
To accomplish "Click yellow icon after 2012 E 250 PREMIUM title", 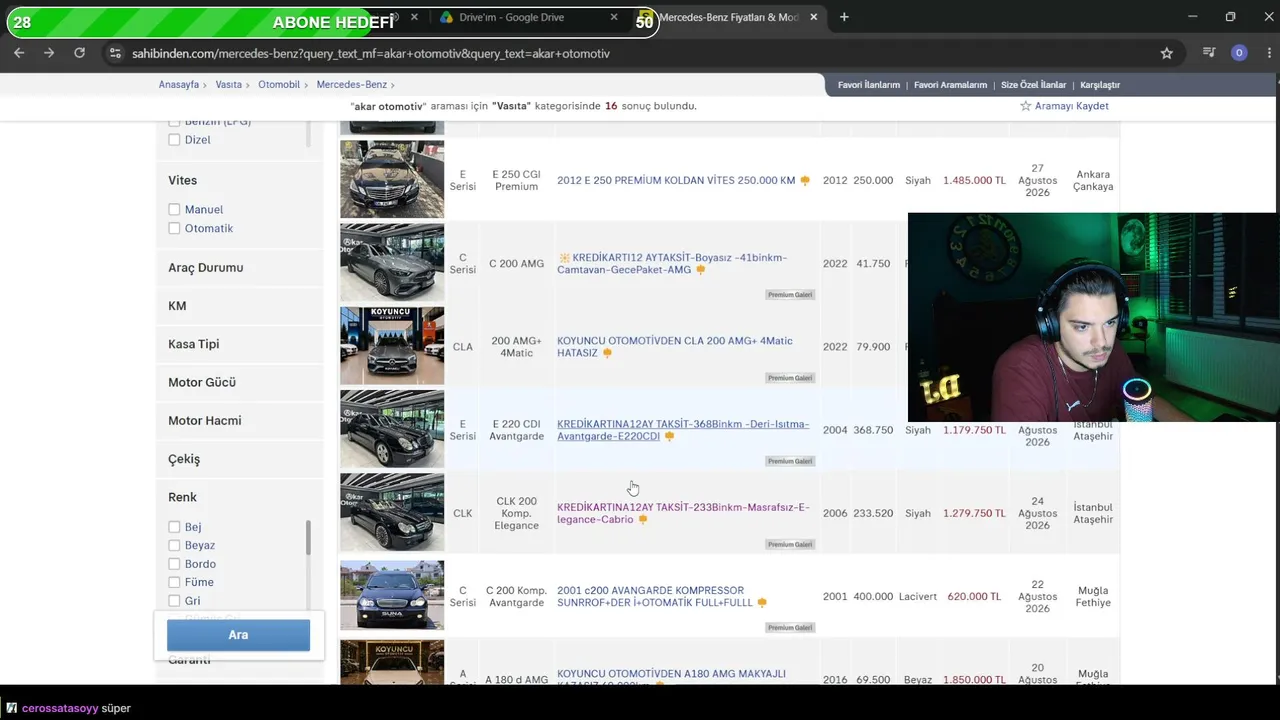I will (x=805, y=181).
